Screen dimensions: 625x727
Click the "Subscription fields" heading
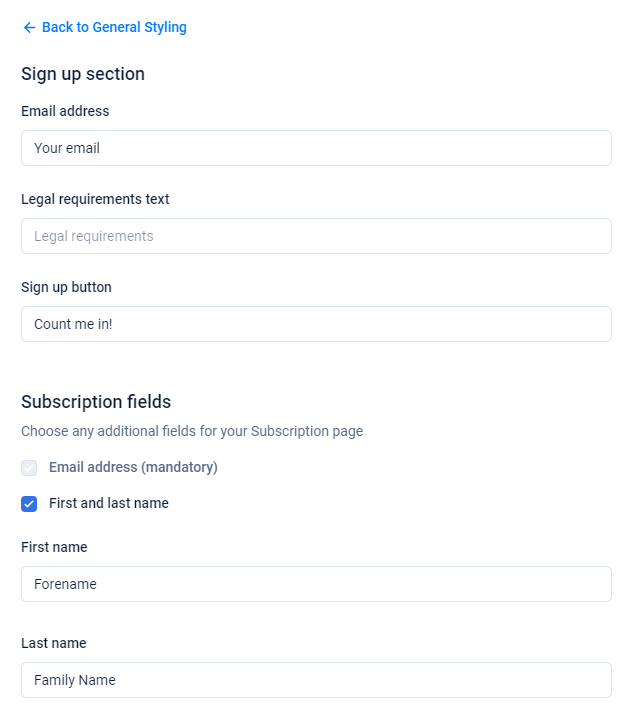click(96, 402)
